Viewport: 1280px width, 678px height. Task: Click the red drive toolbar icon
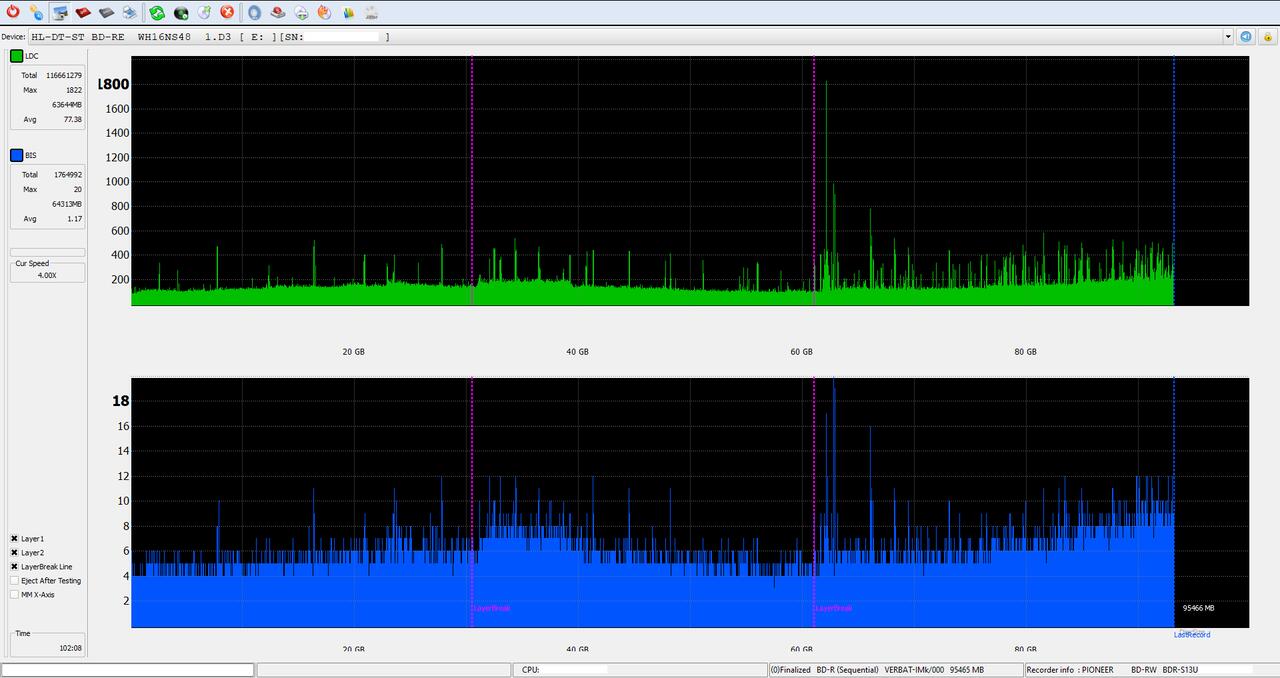83,12
